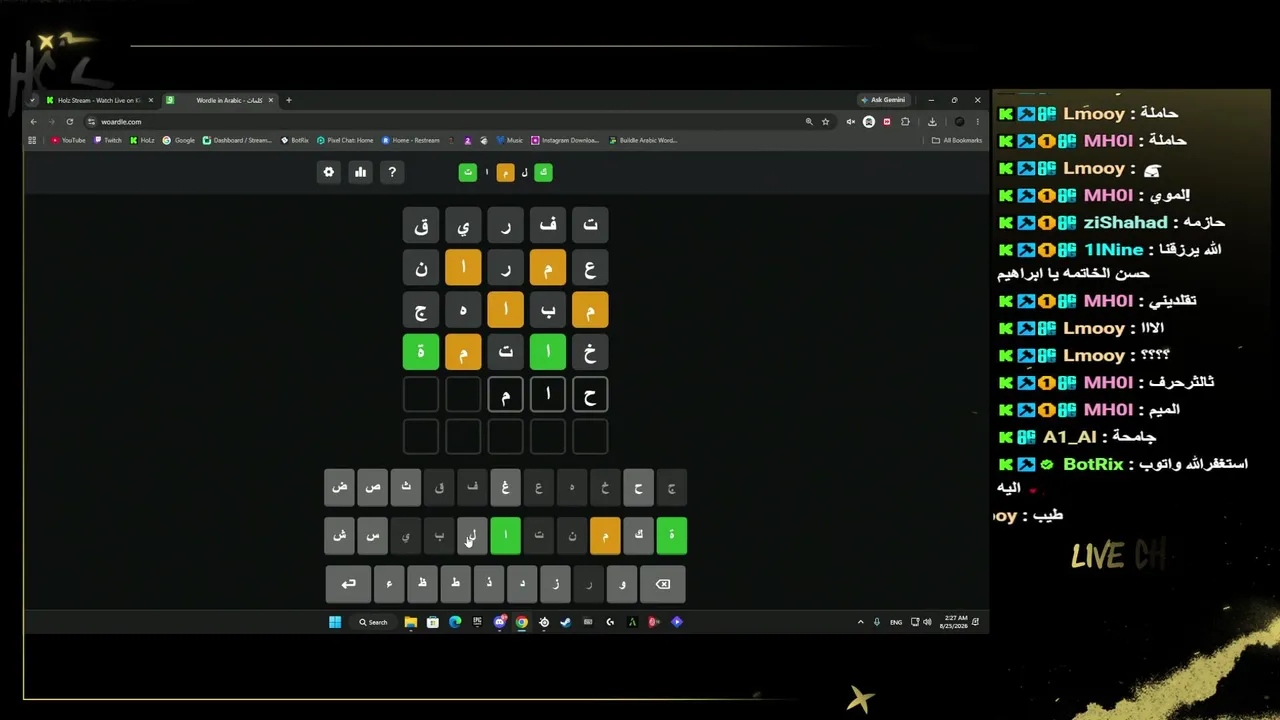Click username zIShahad in the live chat

1125,223
